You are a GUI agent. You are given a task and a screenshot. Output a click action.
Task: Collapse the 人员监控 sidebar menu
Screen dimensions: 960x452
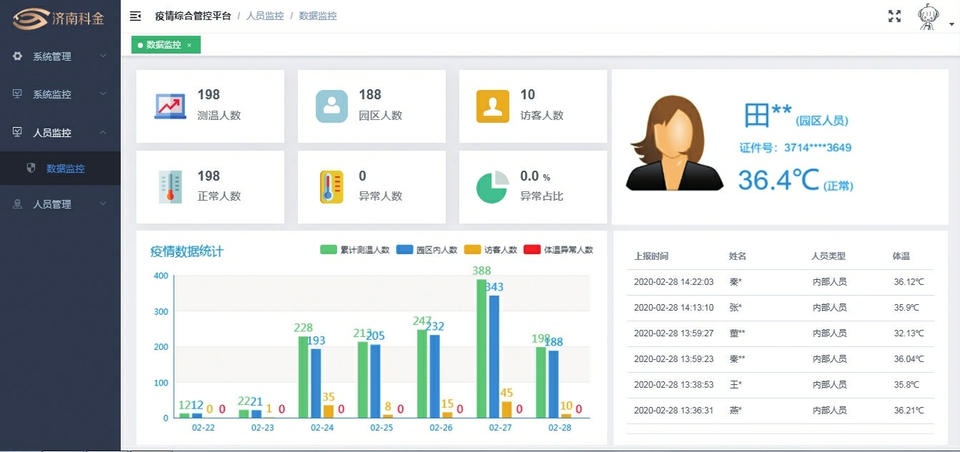(60, 132)
